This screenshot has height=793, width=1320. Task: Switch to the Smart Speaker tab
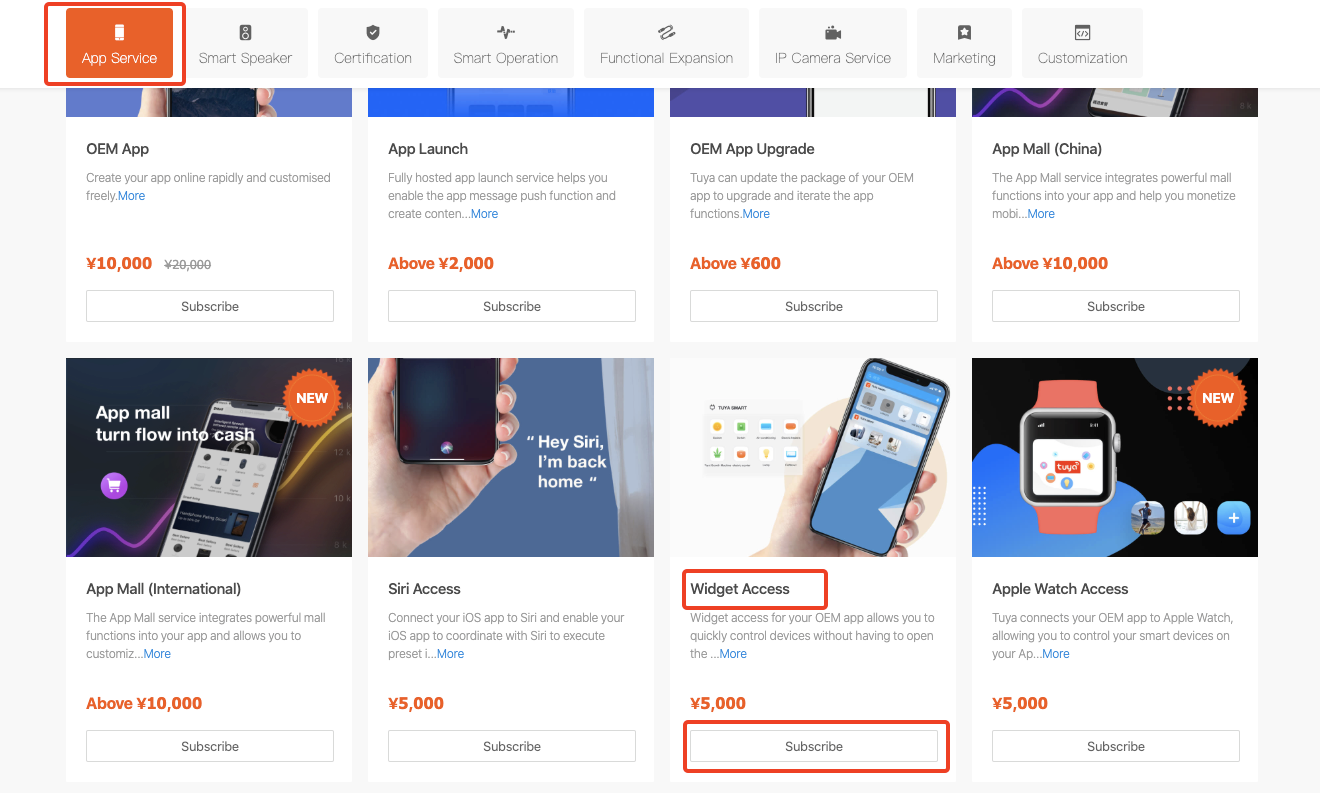point(245,44)
